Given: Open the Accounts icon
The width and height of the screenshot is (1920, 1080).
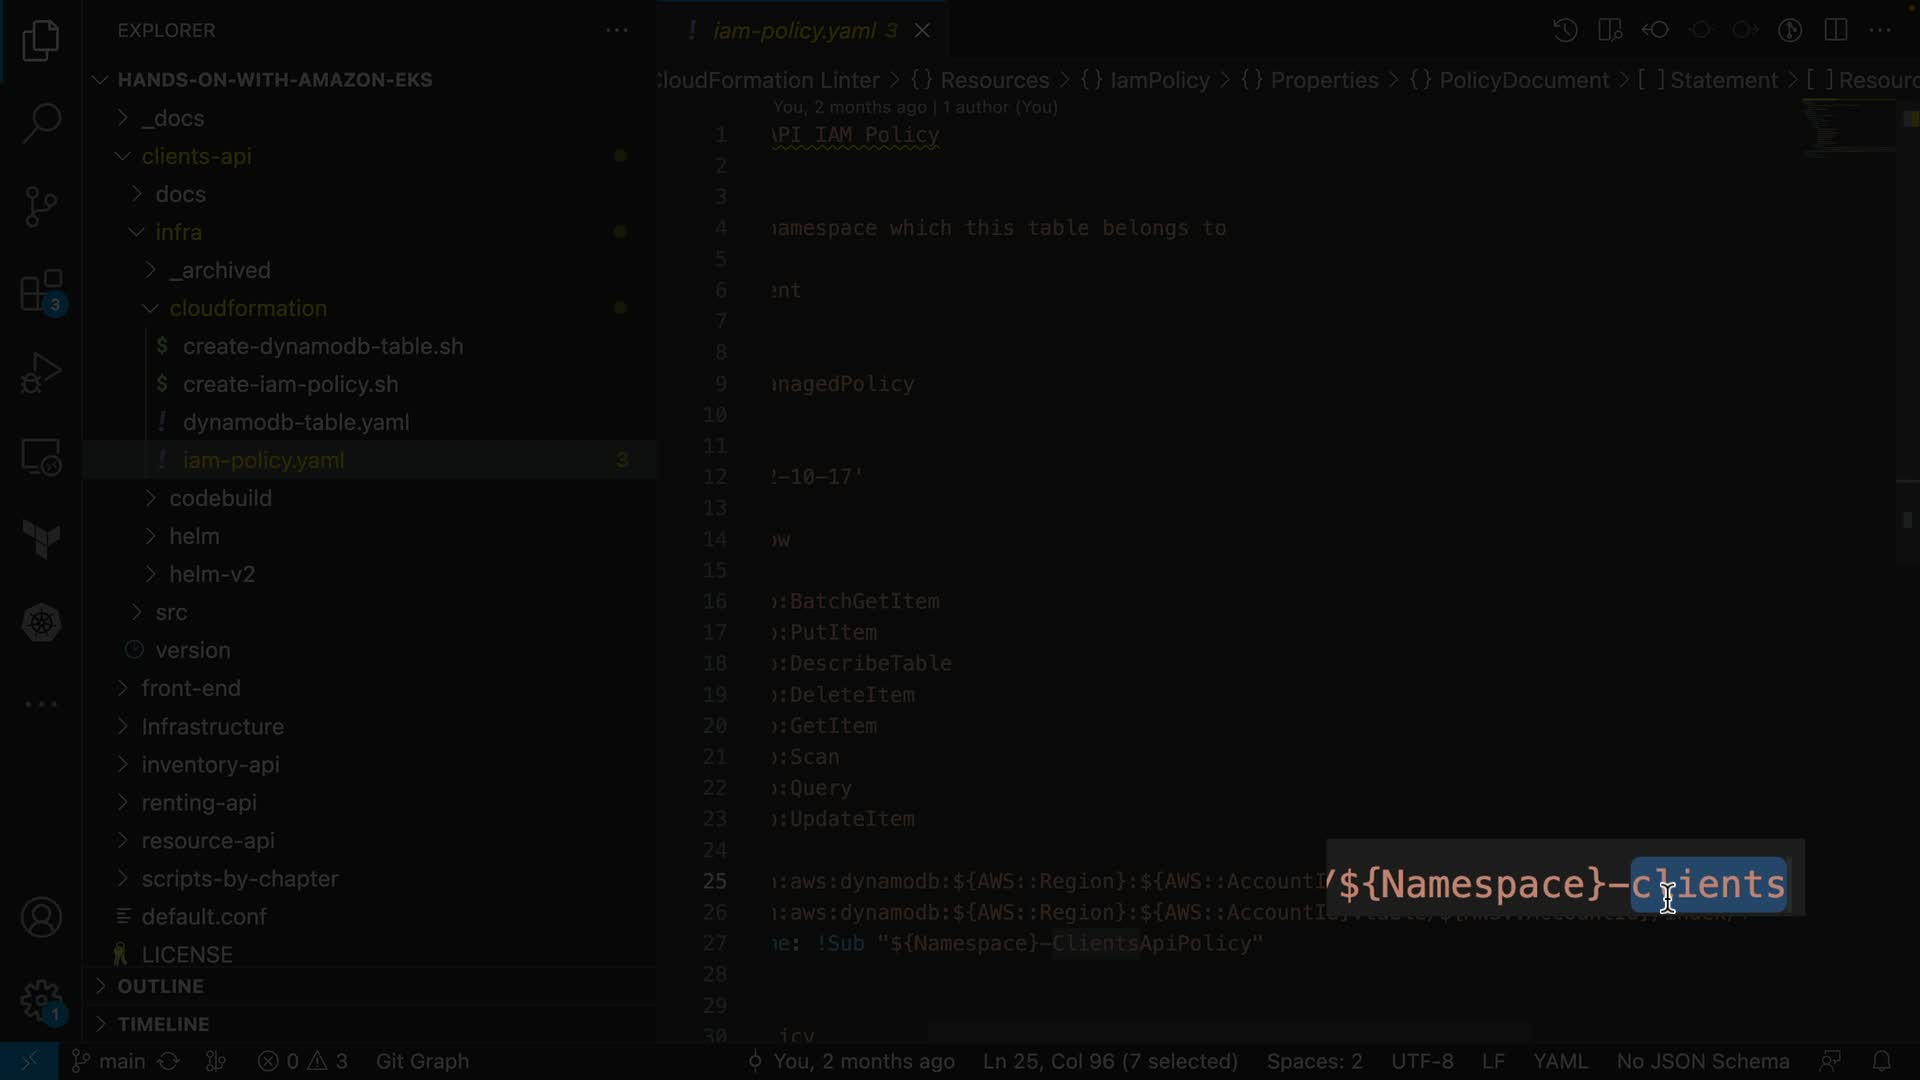Looking at the screenshot, I should (41, 918).
